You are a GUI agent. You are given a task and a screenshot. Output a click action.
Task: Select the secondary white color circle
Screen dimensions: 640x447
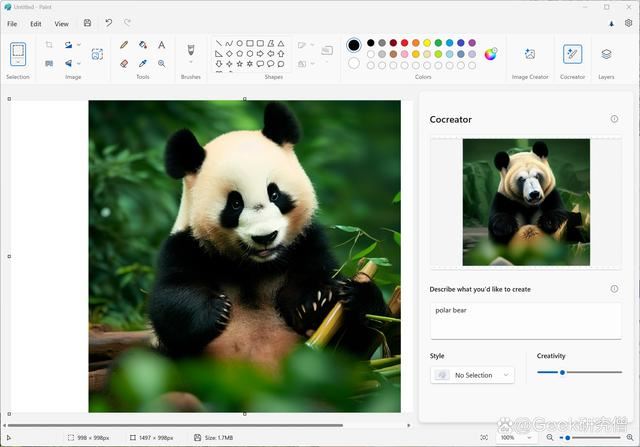click(x=353, y=63)
